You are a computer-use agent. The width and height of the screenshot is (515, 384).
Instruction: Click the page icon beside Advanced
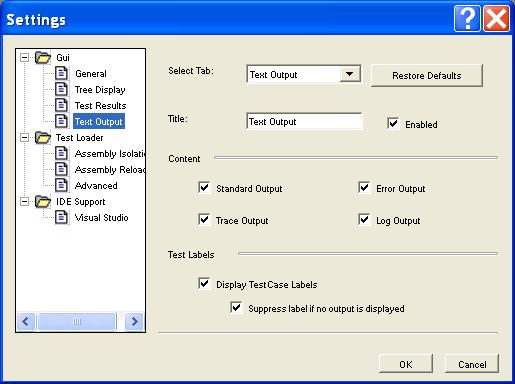(61, 185)
